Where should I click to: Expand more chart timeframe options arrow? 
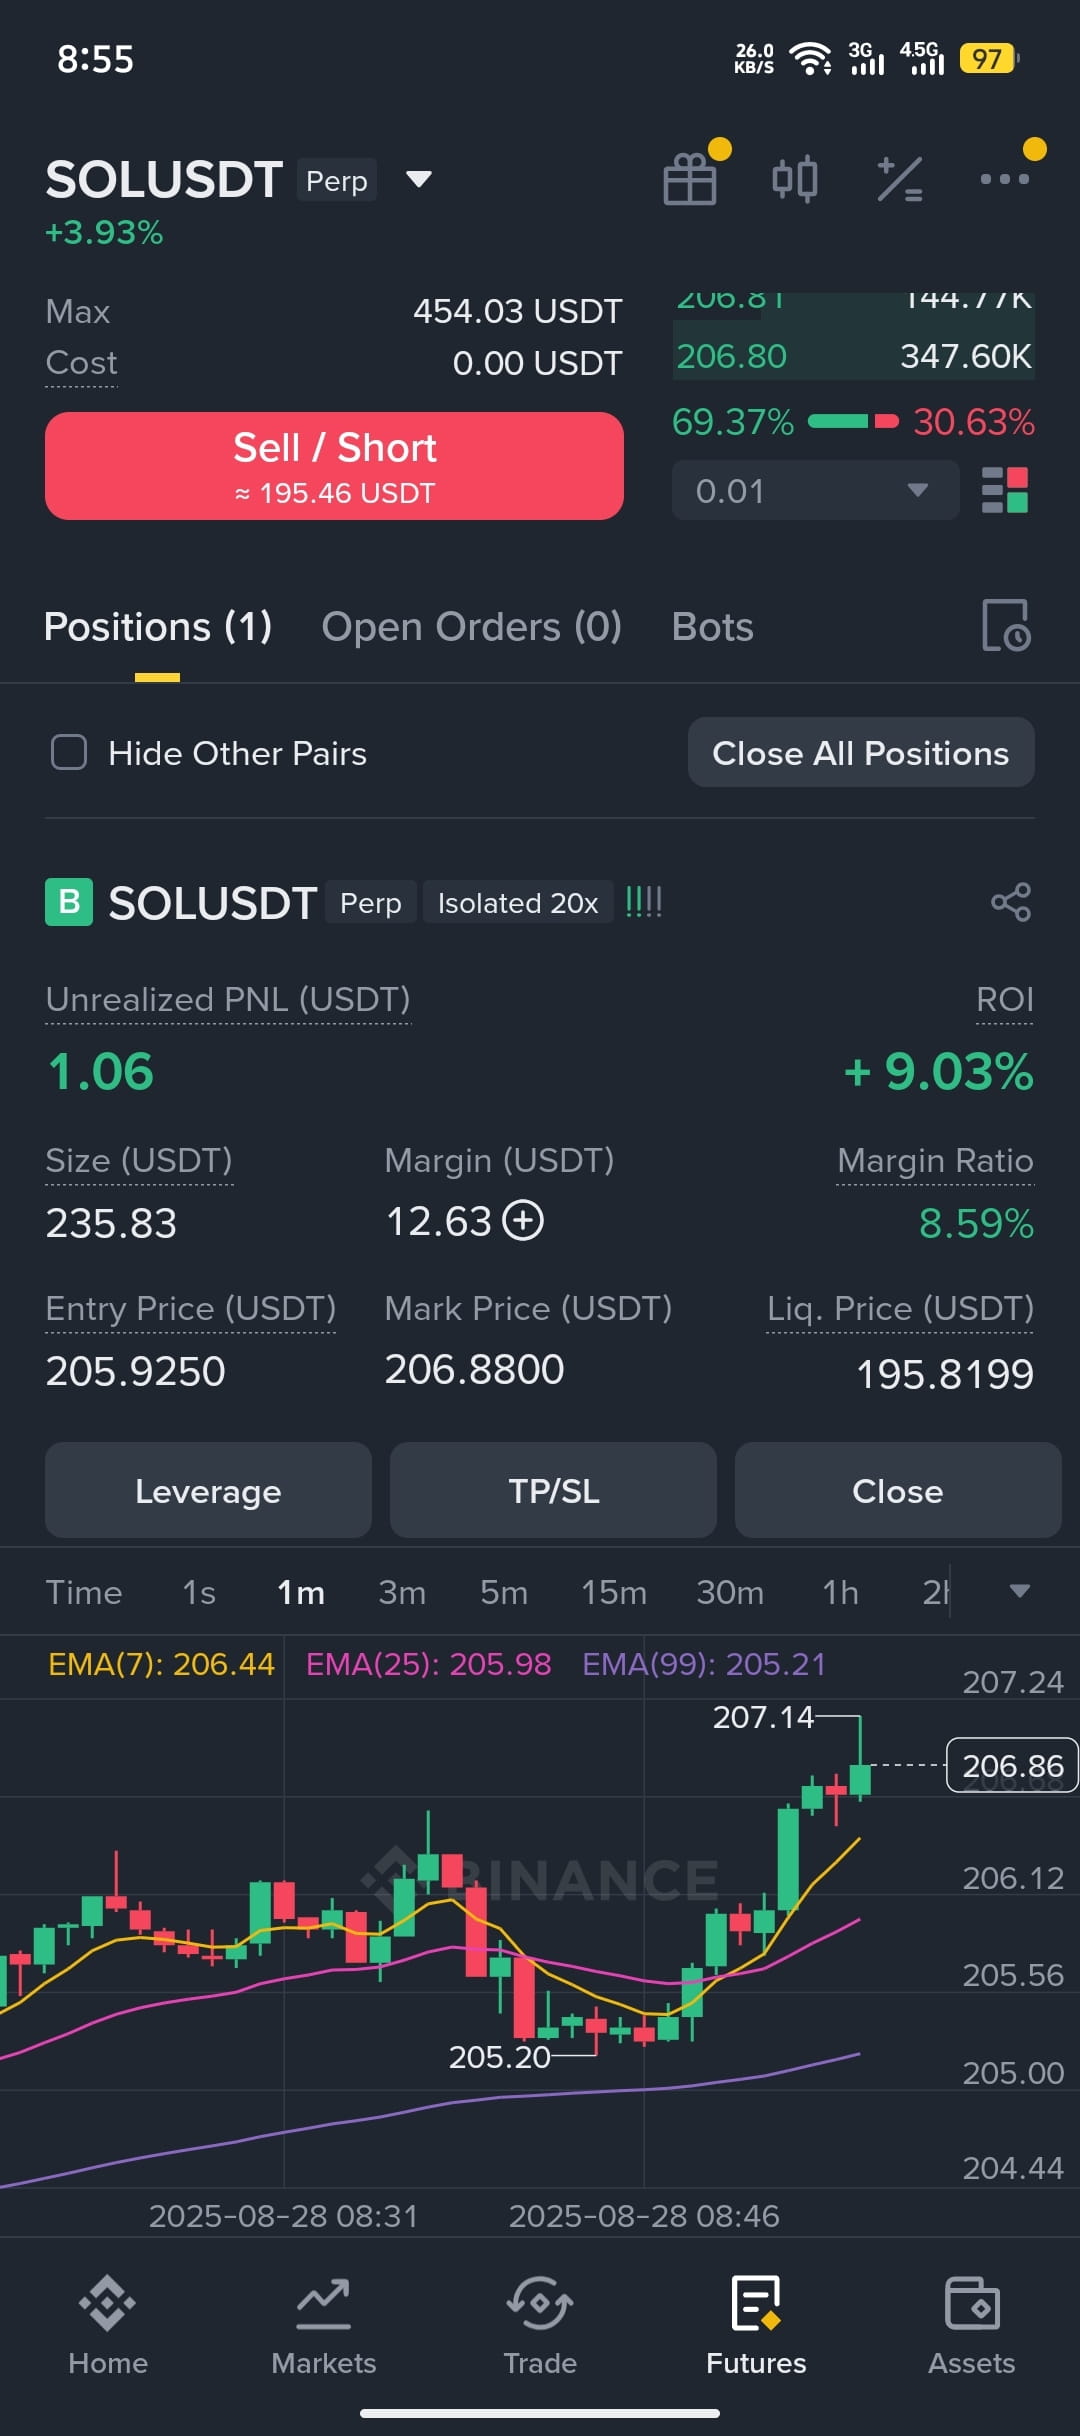(1020, 1591)
